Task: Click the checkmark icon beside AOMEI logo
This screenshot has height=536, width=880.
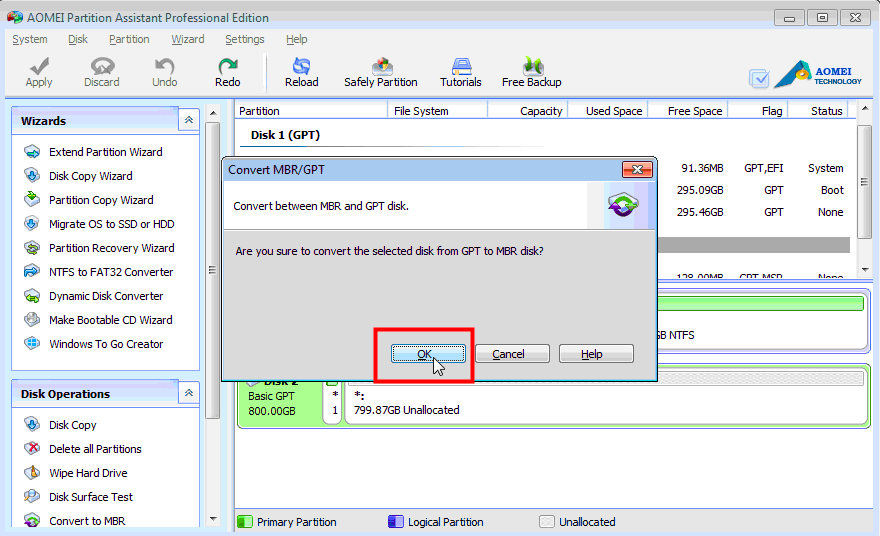Action: coord(759,78)
